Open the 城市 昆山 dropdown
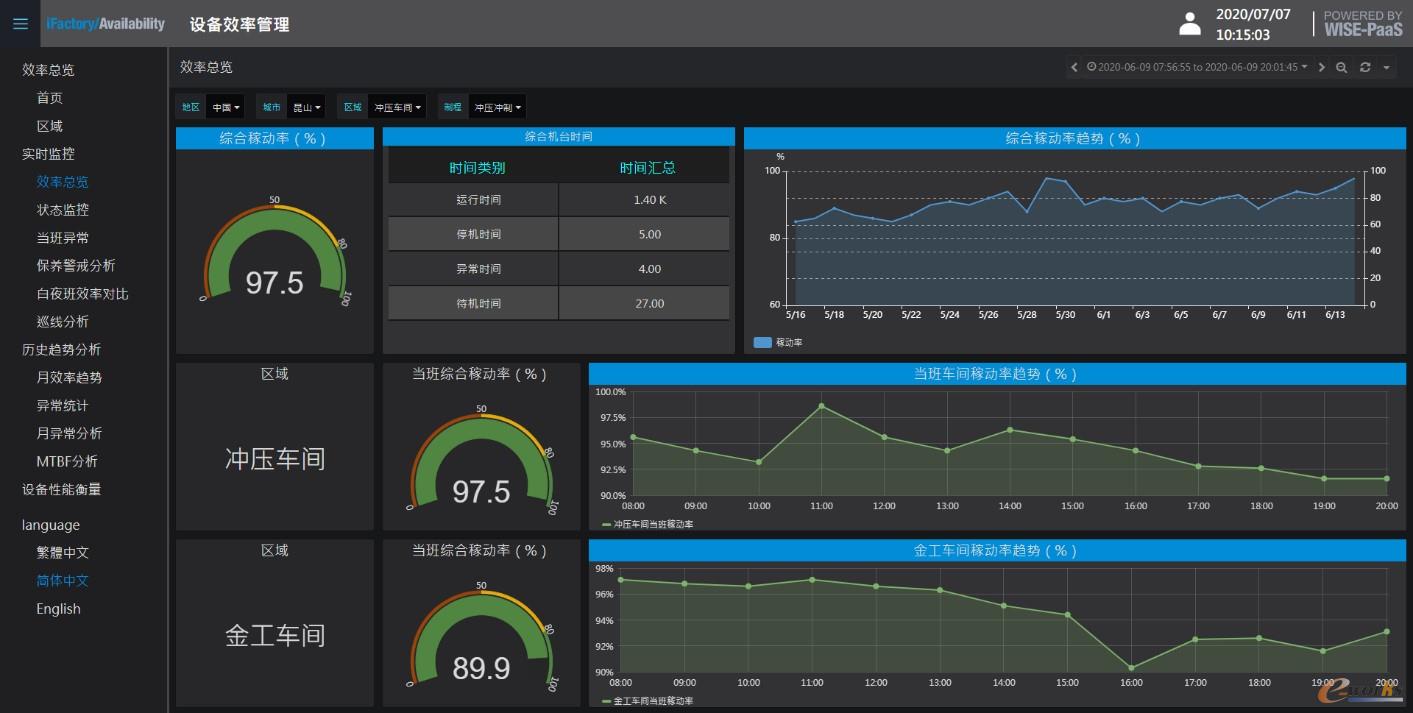Viewport: 1413px width, 713px height. pyautogui.click(x=306, y=107)
